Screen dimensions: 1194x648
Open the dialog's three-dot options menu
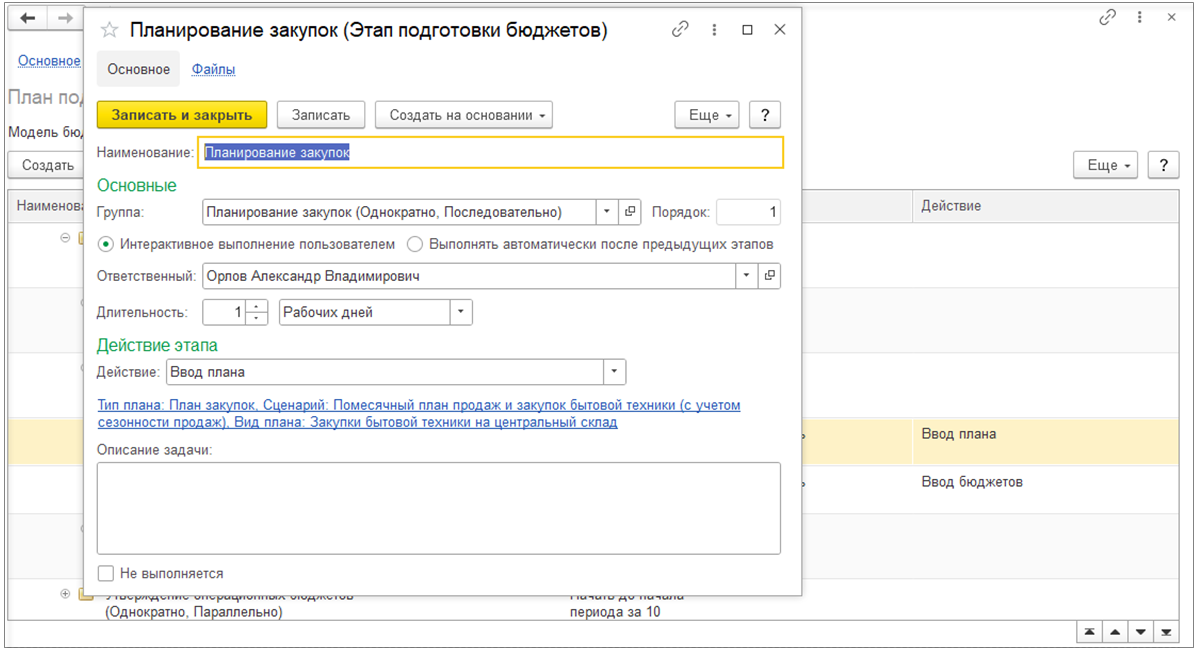point(714,30)
